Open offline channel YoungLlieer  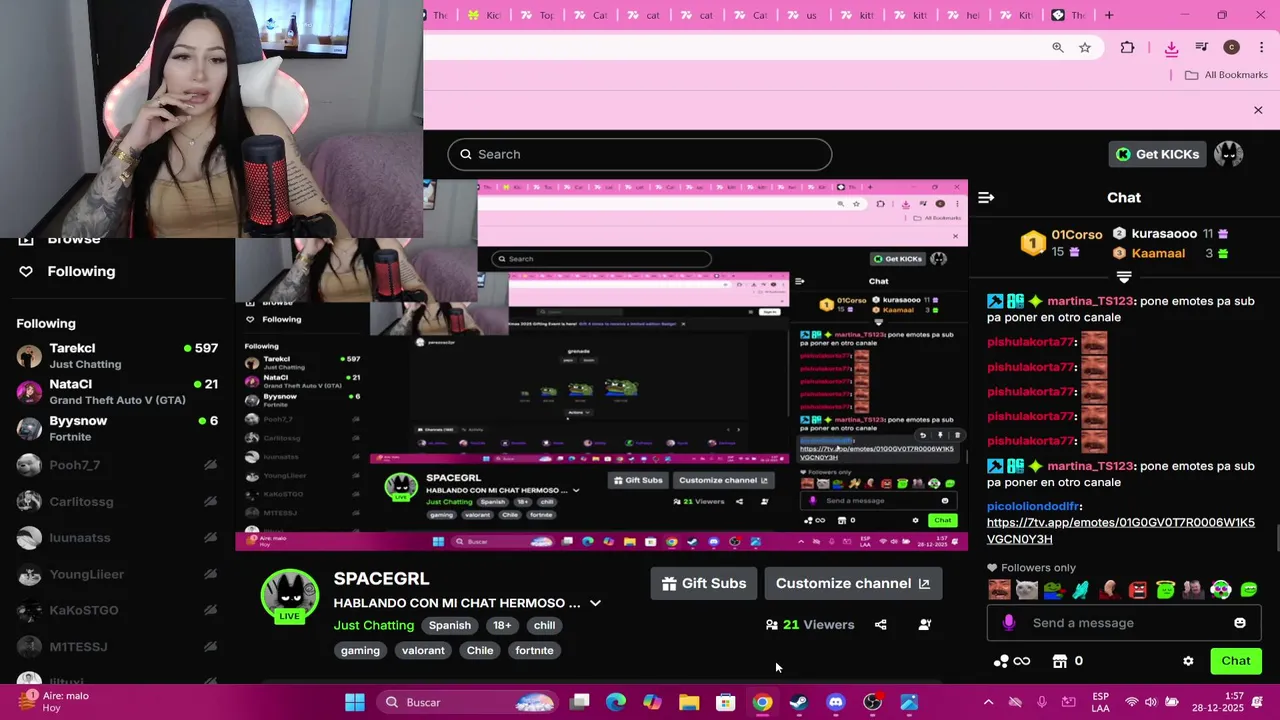(117, 574)
